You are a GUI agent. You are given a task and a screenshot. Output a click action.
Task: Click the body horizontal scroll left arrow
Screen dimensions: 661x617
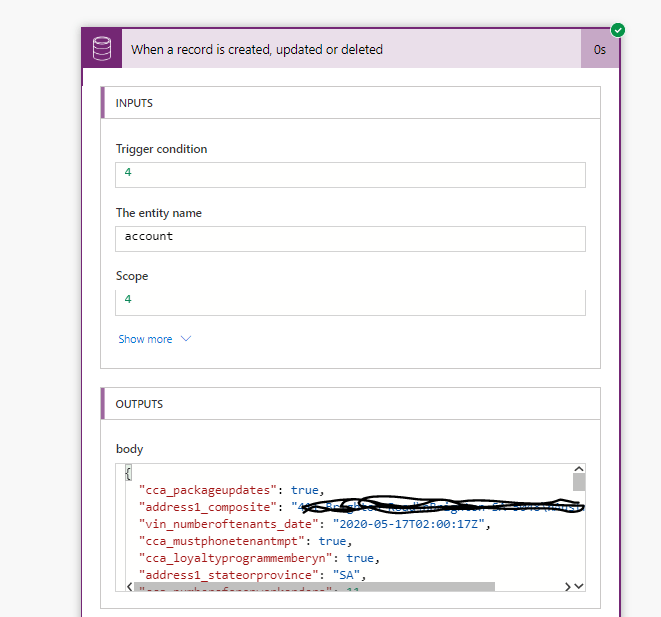[x=126, y=587]
